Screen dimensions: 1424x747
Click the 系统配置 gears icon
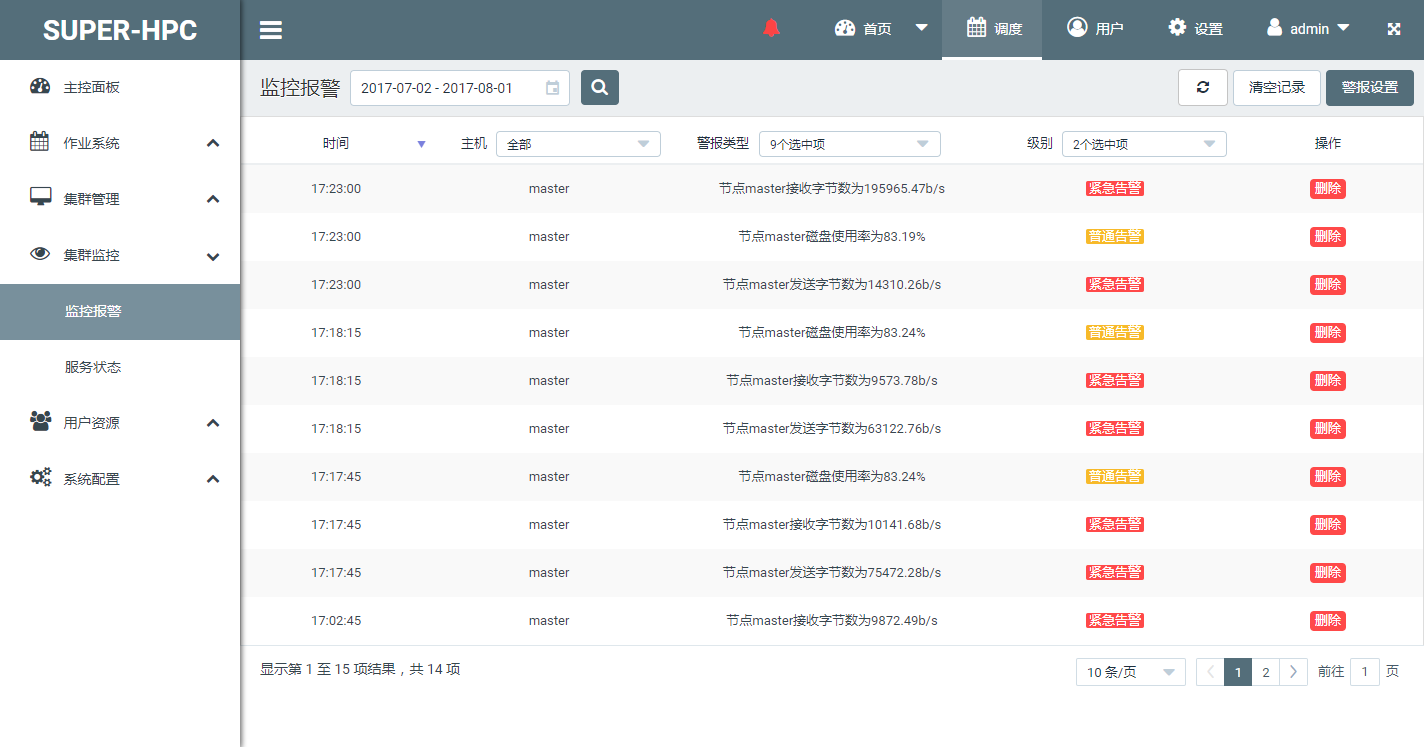click(40, 477)
